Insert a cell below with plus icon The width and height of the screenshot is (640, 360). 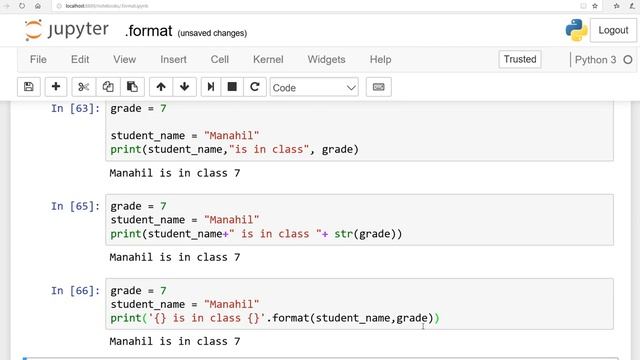[x=56, y=87]
